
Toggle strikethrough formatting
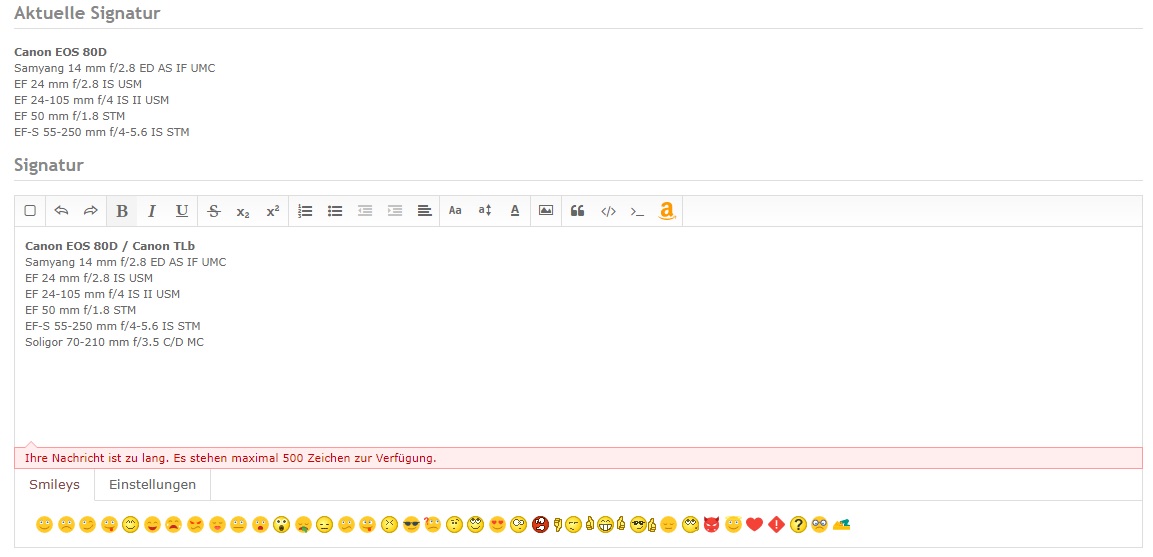214,211
